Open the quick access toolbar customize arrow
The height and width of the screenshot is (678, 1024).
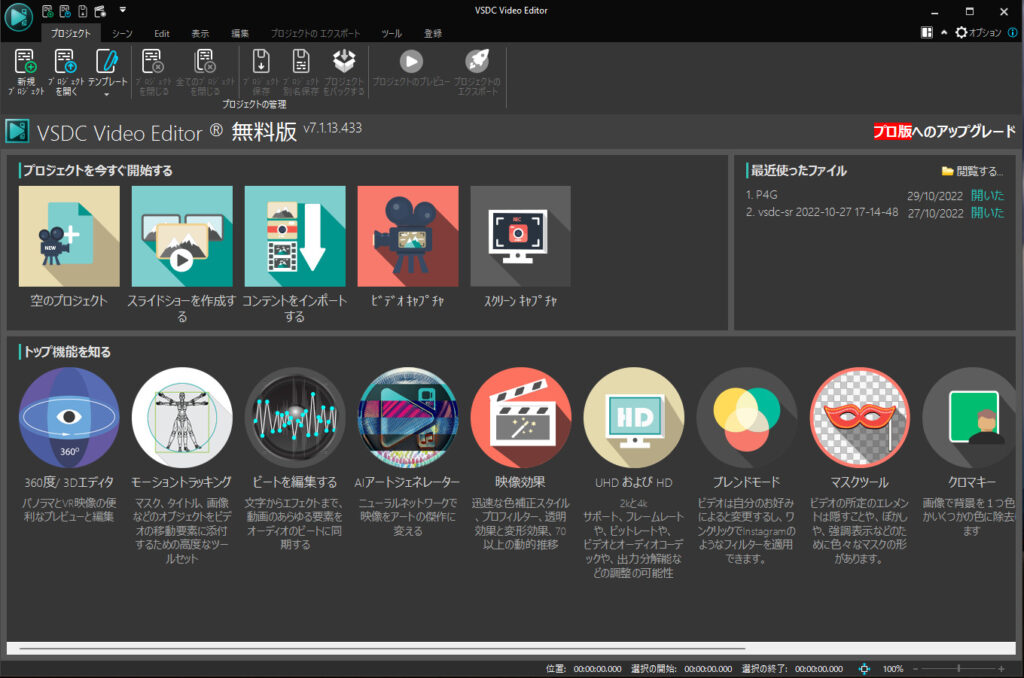(122, 10)
